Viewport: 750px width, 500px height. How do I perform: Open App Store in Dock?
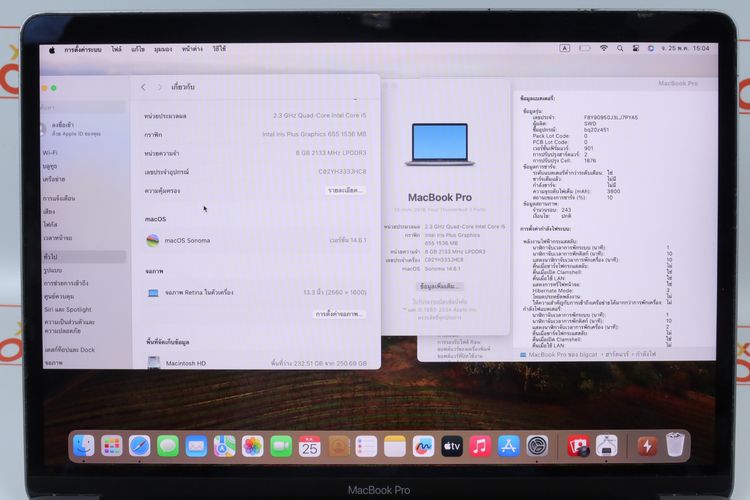(x=508, y=446)
